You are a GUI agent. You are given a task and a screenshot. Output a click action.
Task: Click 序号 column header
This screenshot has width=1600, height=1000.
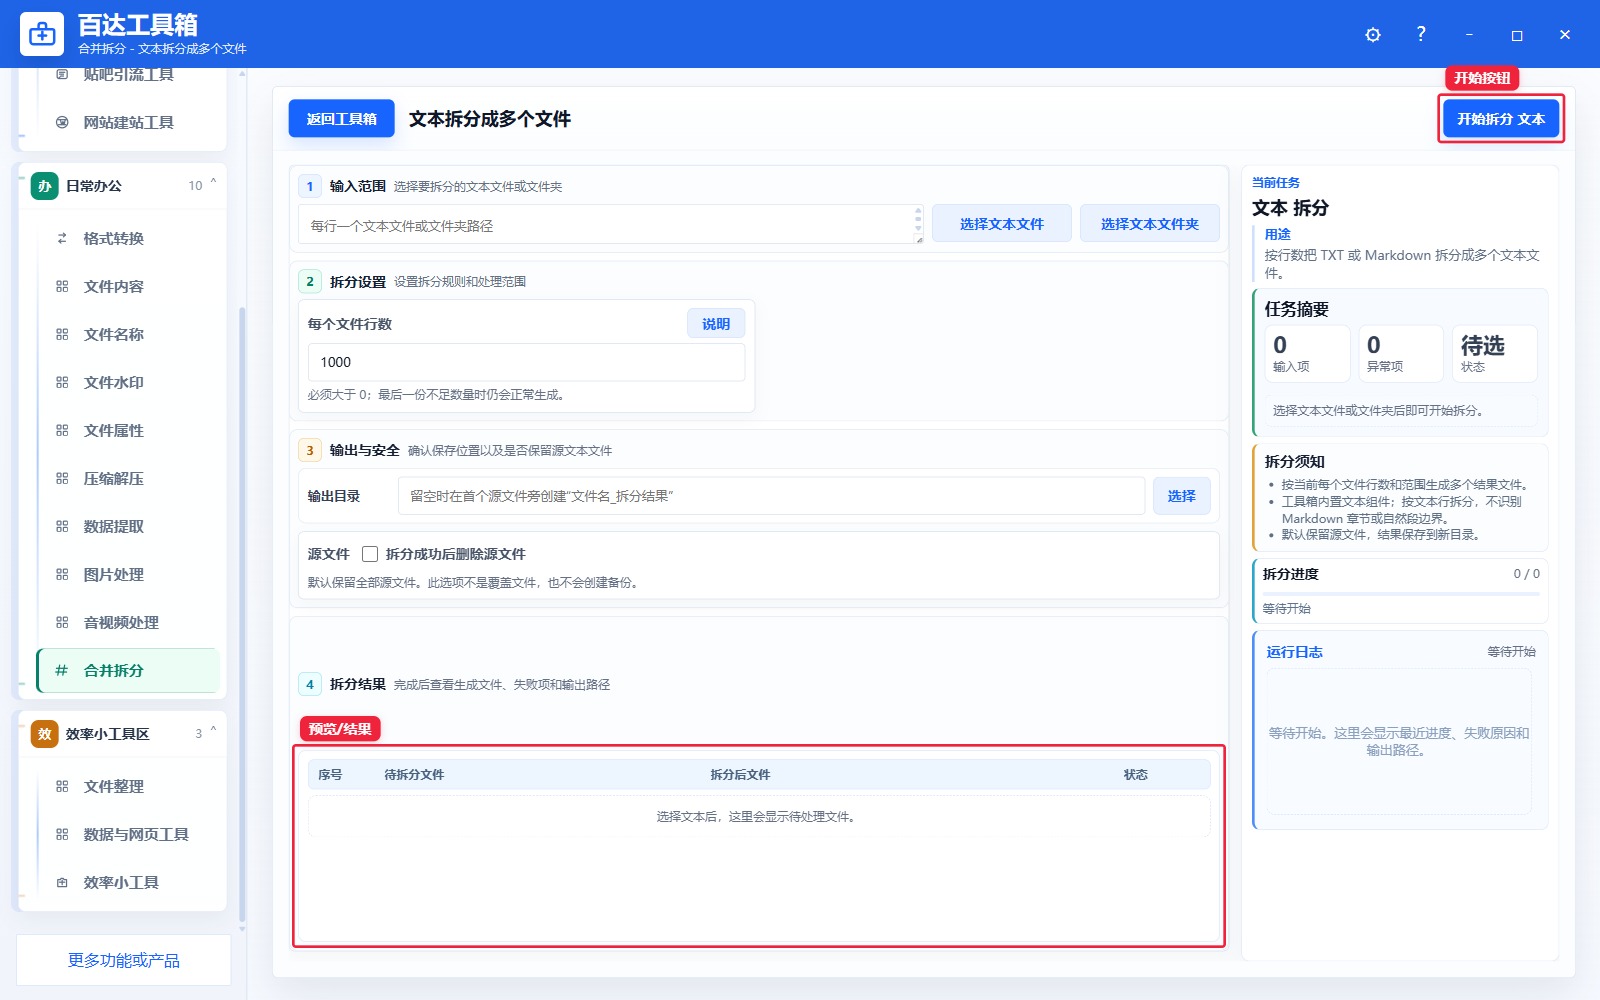pyautogui.click(x=330, y=775)
